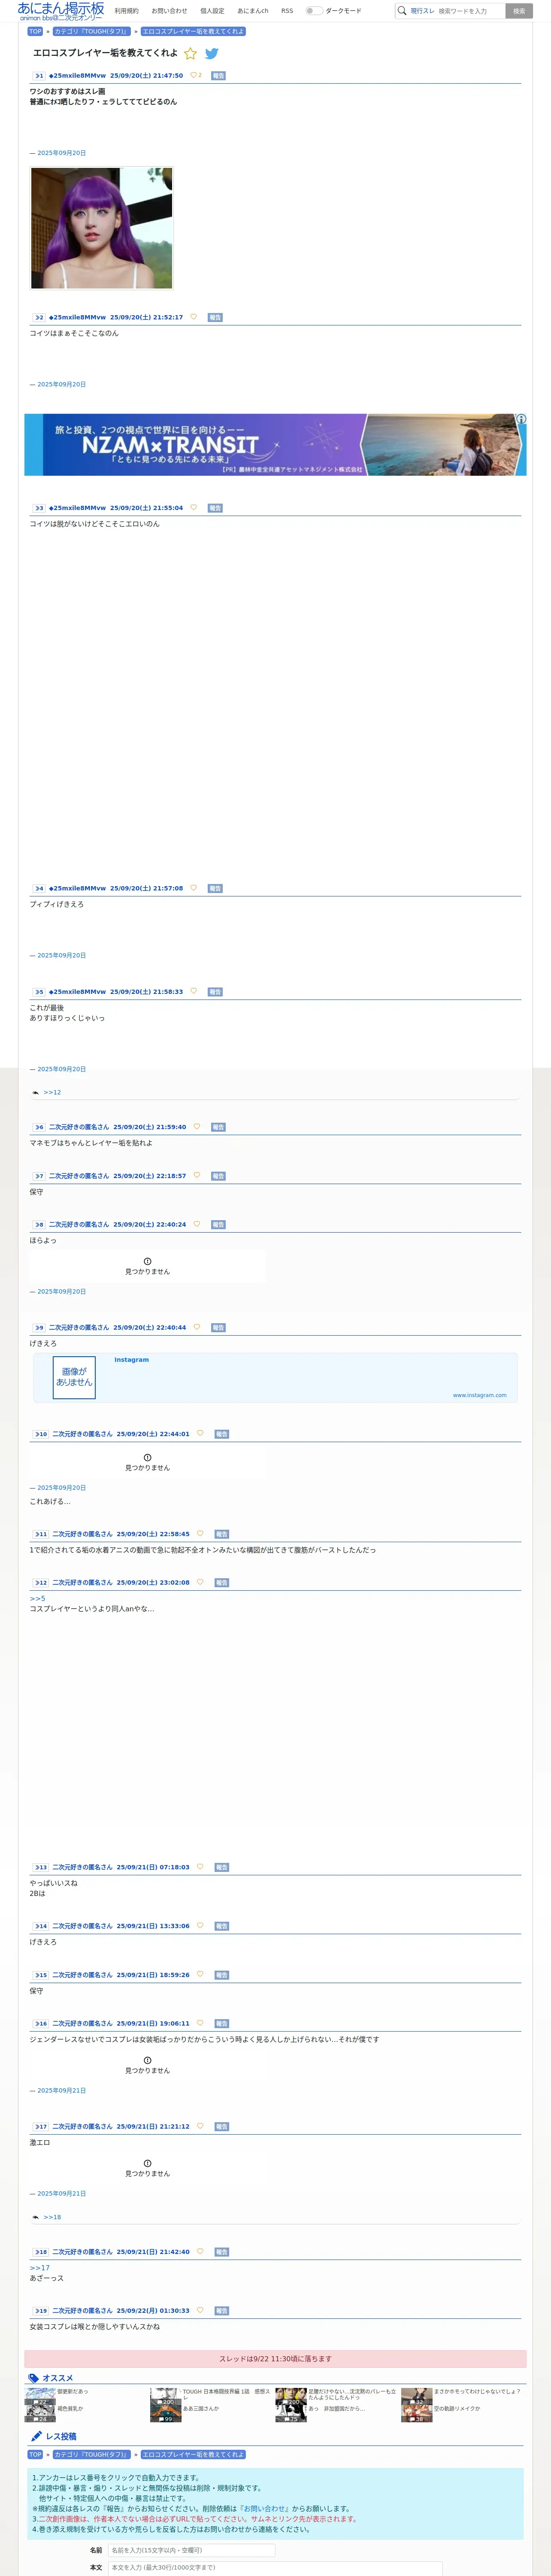Open recommended thread 空の軌跡リメイクか
This screenshot has width=551, height=2576.
click(456, 2409)
